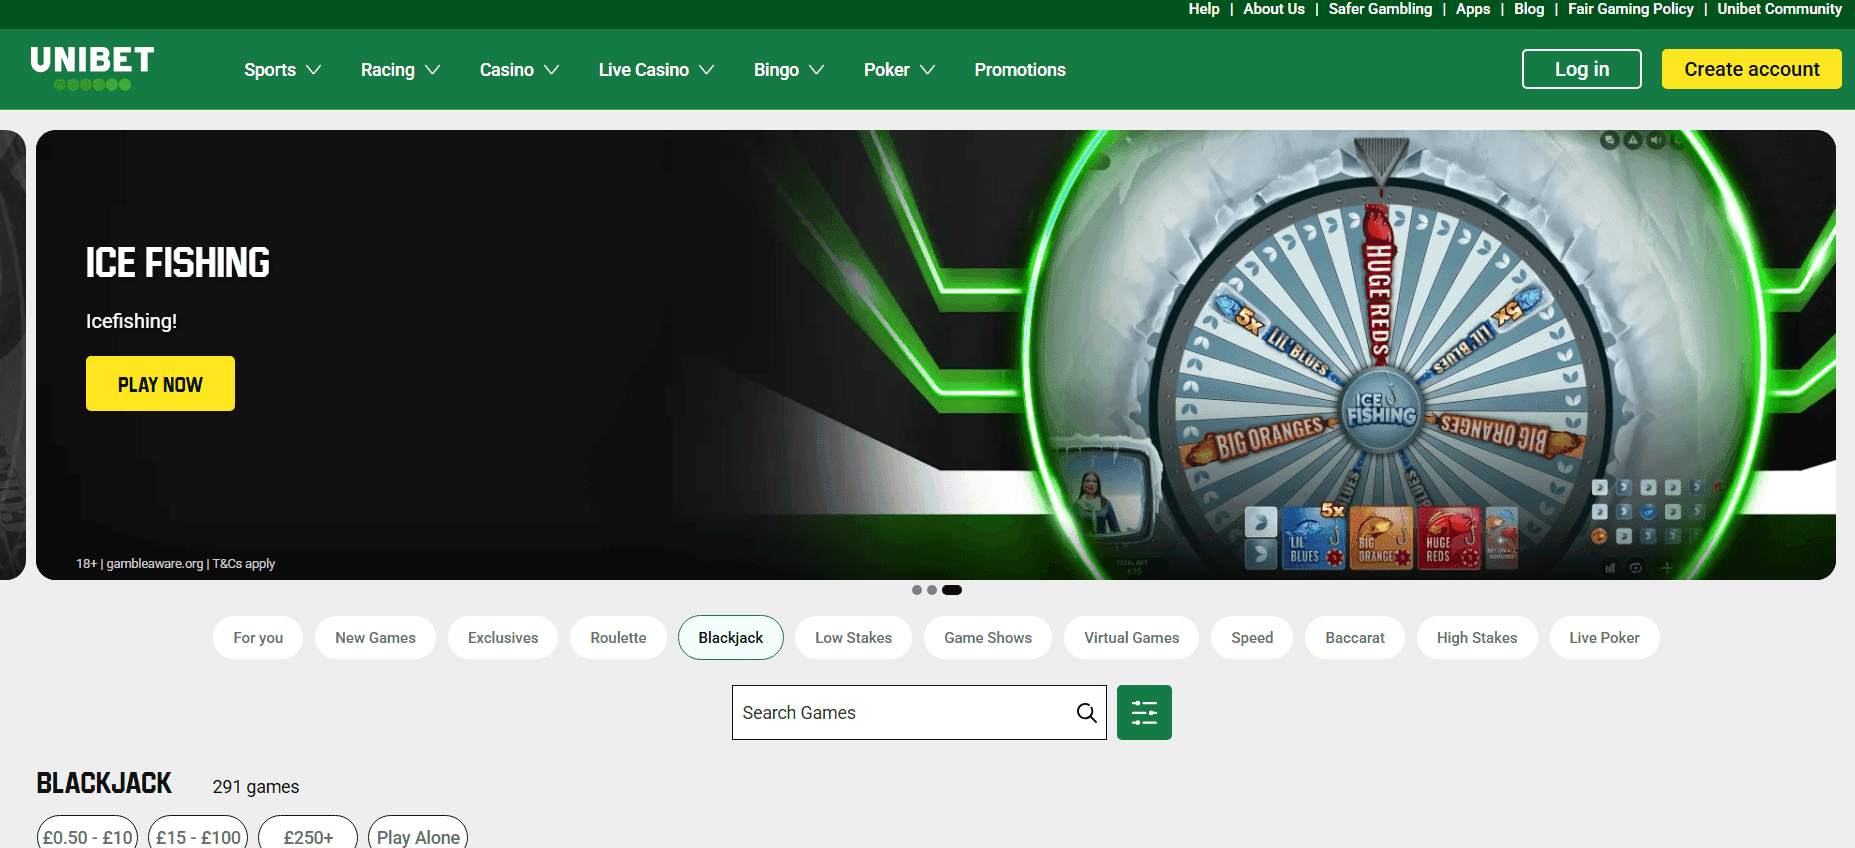Click the "Icefishing!" subtitle text
The height and width of the screenshot is (848, 1855).
click(x=131, y=321)
